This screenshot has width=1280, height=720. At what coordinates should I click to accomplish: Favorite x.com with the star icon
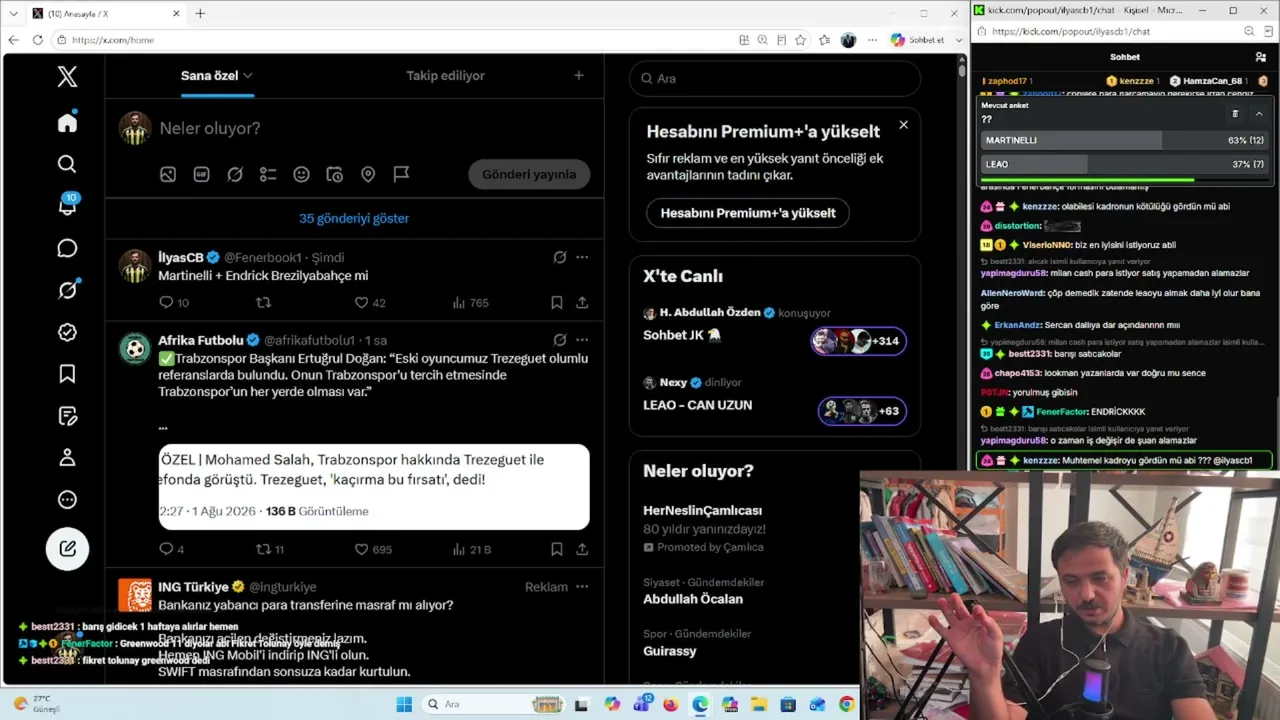801,40
